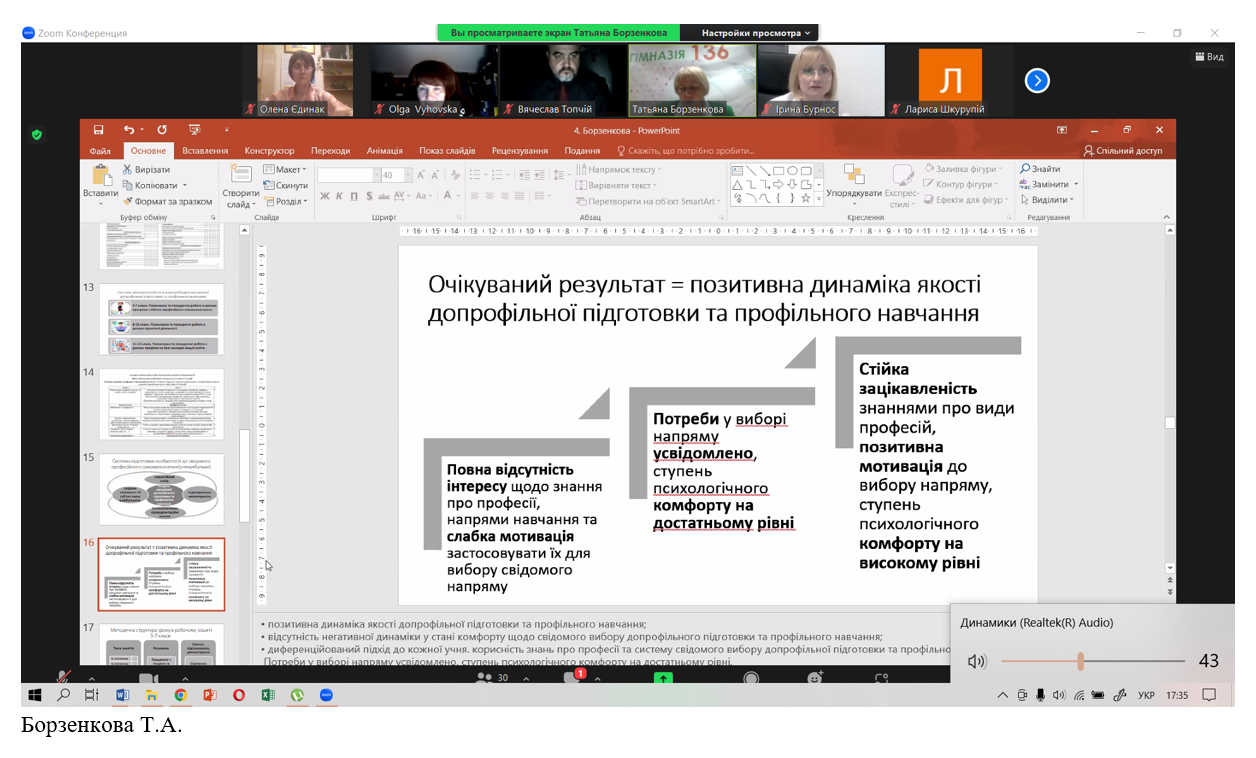The height and width of the screenshot is (758, 1256).
Task: Open Opera browser from the taskbar
Action: 239,694
